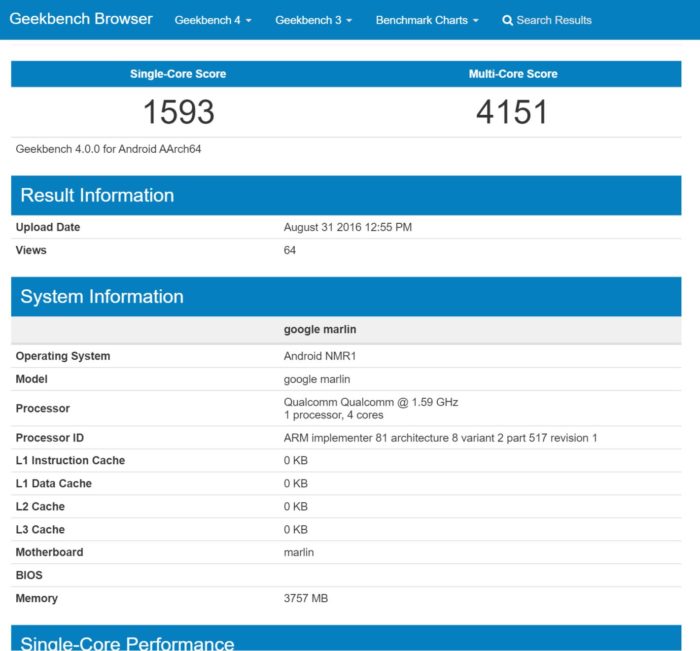Select the 1 processor, 4 cores text
The height and width of the screenshot is (651, 700).
(x=333, y=415)
